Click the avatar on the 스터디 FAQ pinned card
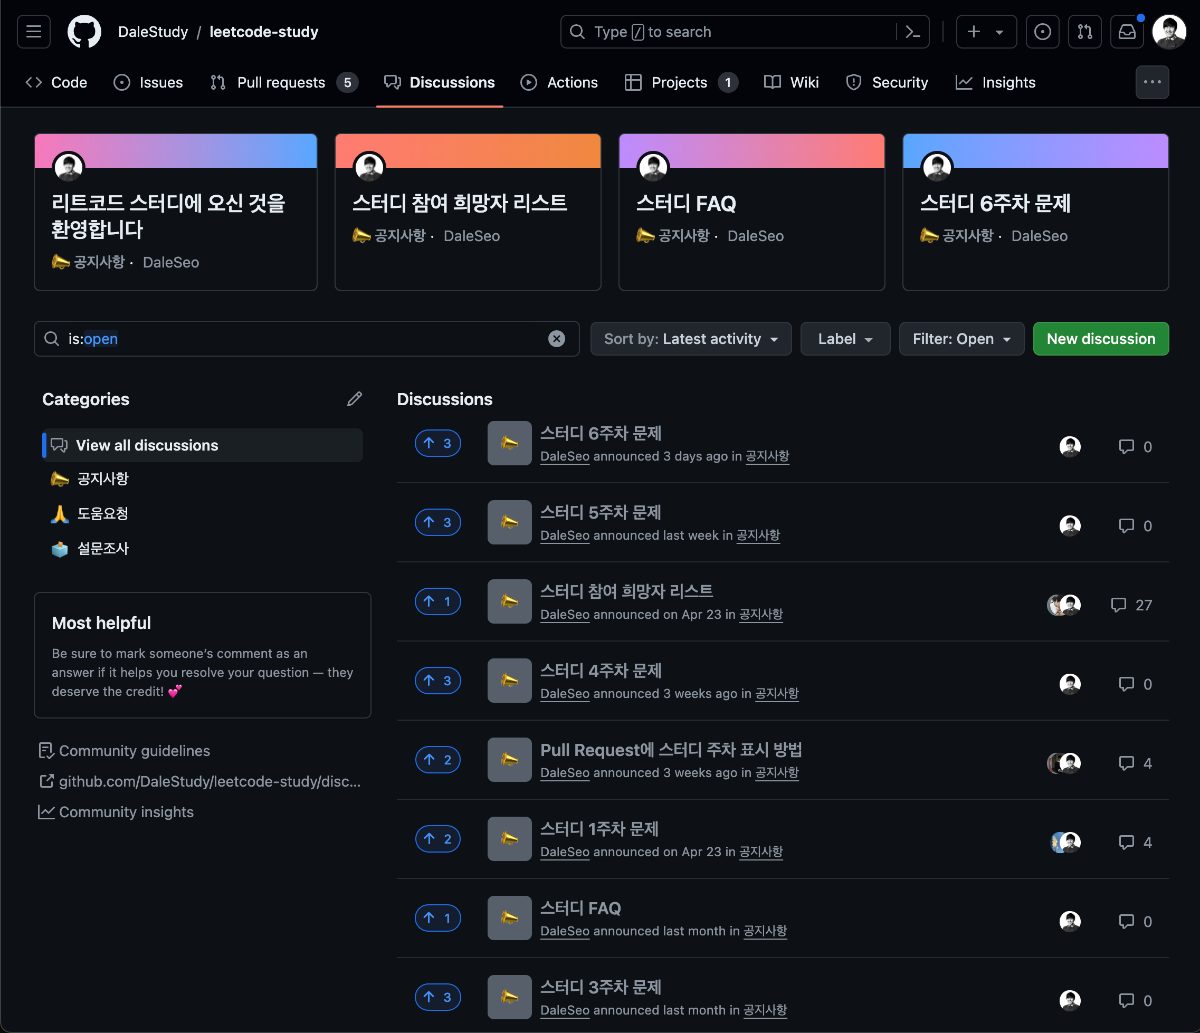 [x=652, y=167]
